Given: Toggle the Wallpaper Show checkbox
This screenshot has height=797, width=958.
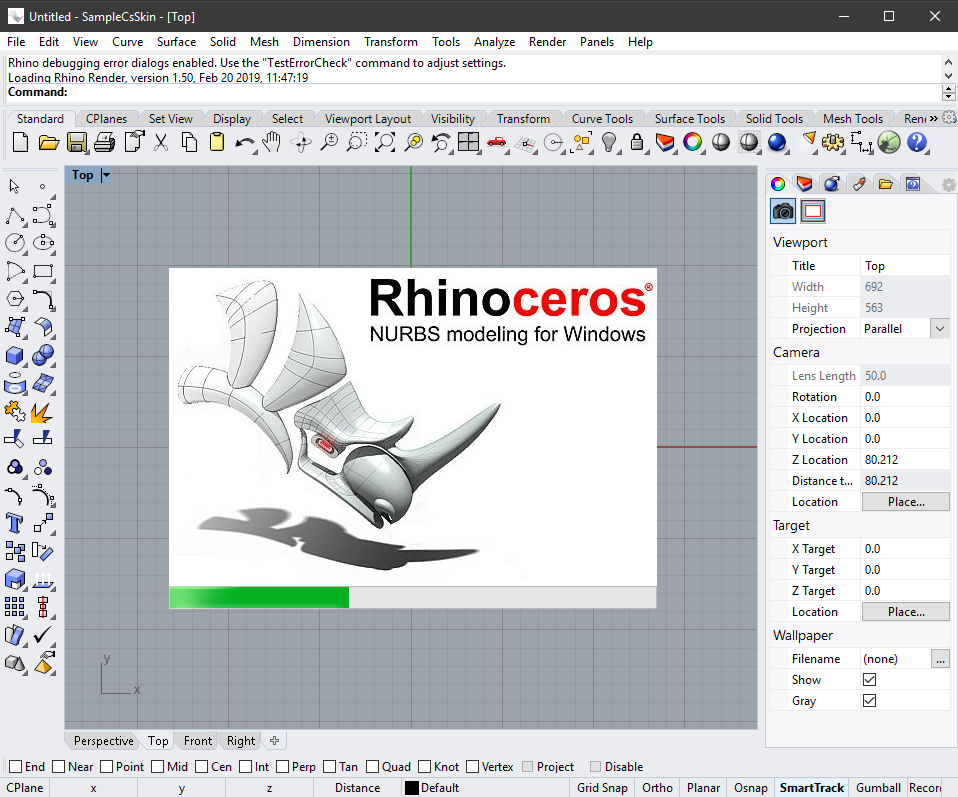Looking at the screenshot, I should click(869, 680).
